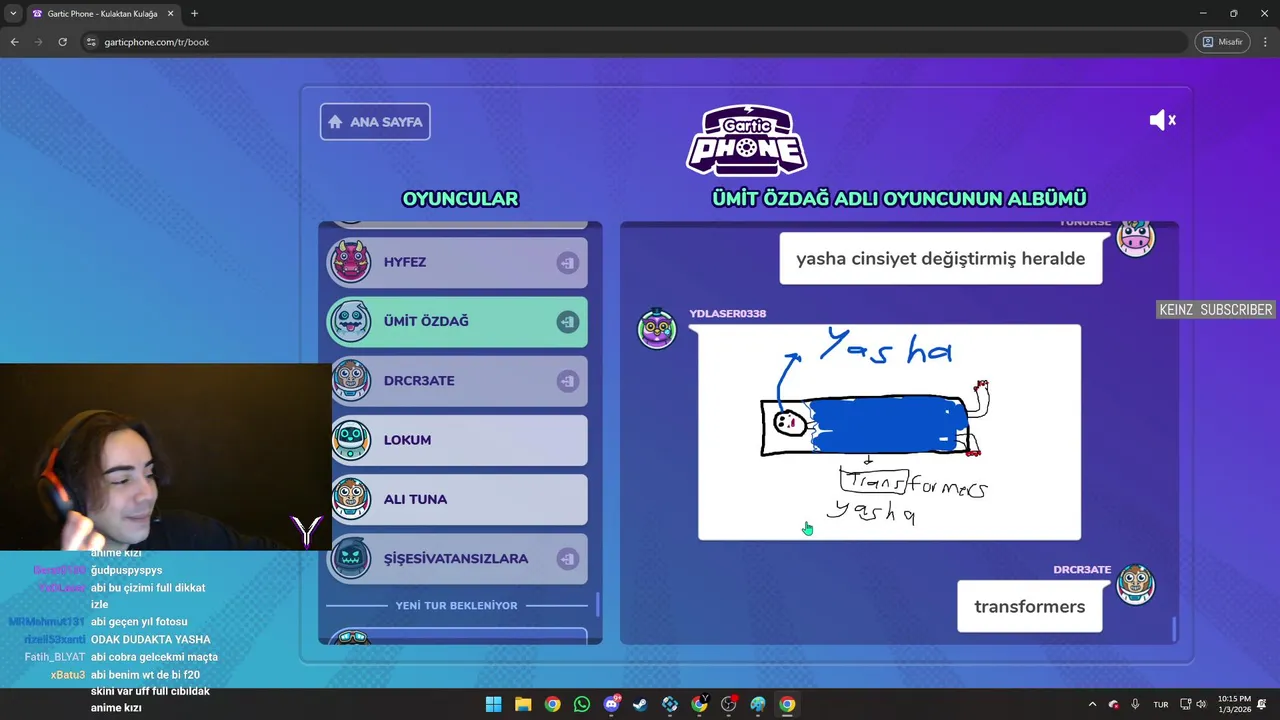Viewport: 1280px width, 720px height.
Task: Click the Yasha transformers drawing
Action: coord(889,432)
